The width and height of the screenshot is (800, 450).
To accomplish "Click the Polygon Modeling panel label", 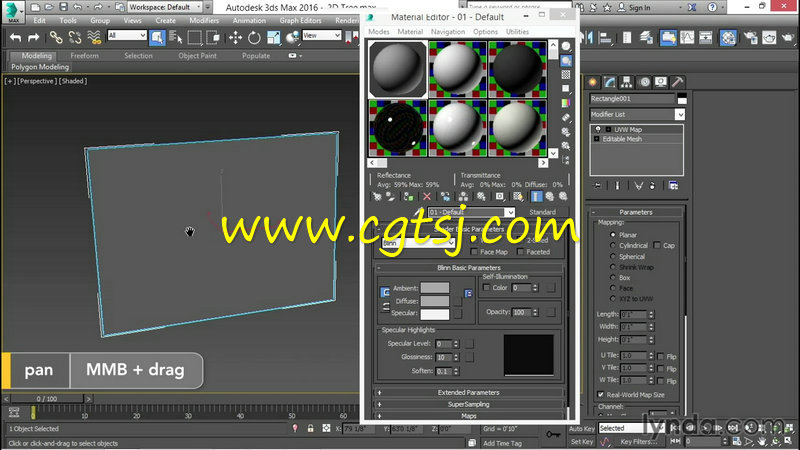I will (40, 67).
